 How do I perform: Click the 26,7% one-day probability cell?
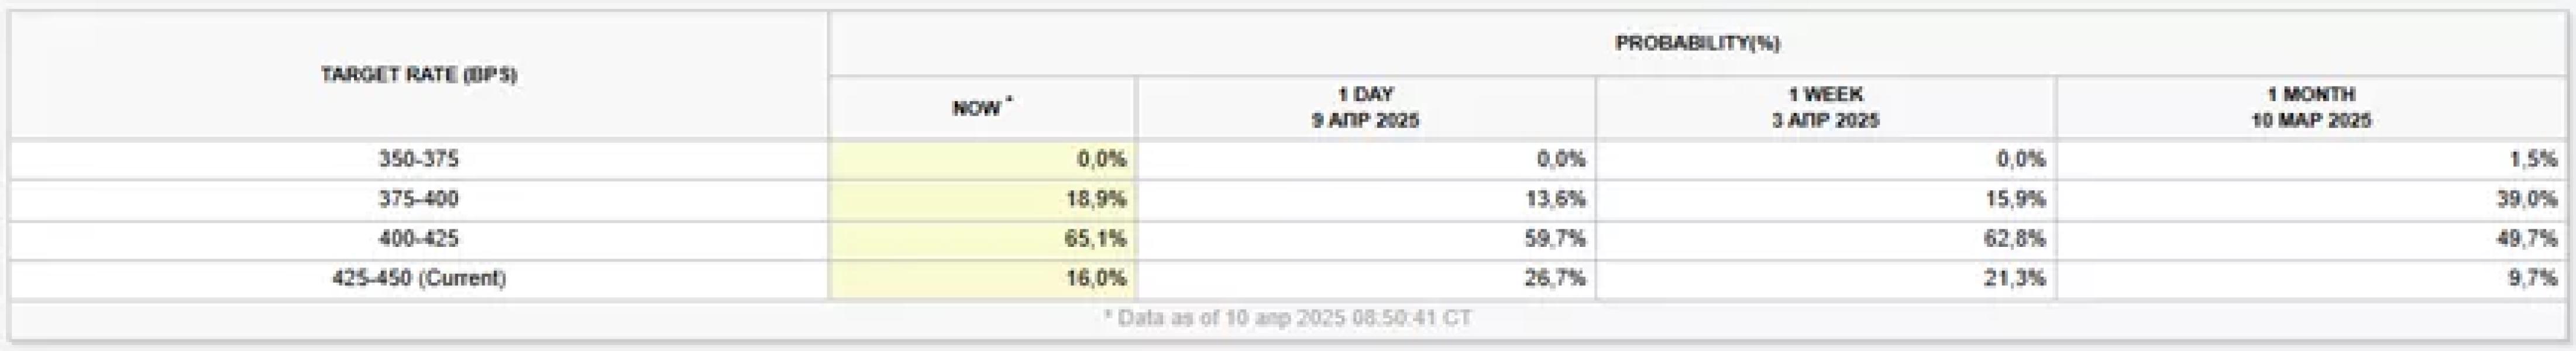click(1366, 279)
